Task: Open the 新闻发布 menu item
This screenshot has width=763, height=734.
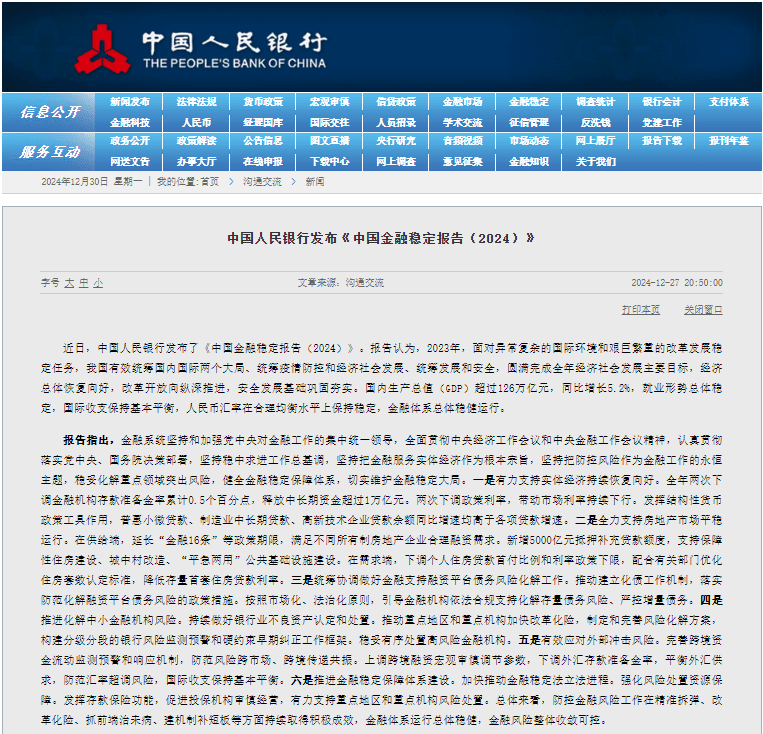Action: coord(129,102)
